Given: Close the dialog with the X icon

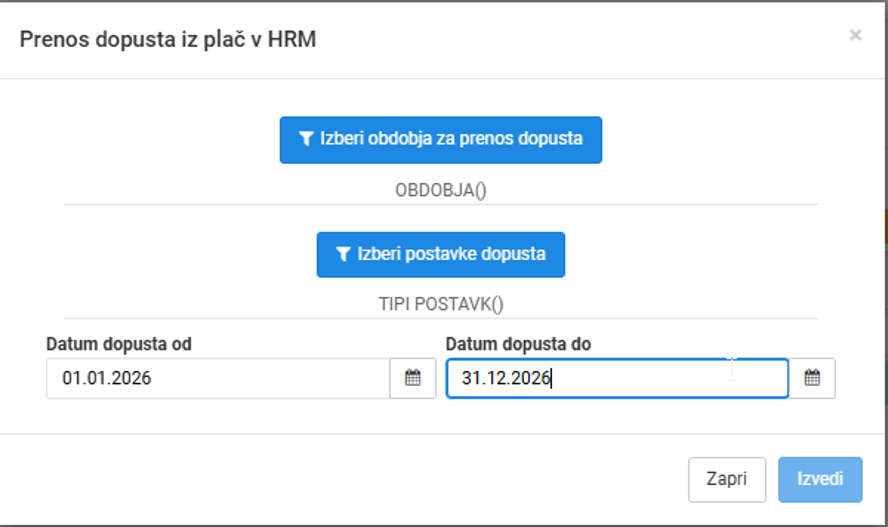Looking at the screenshot, I should [x=855, y=35].
